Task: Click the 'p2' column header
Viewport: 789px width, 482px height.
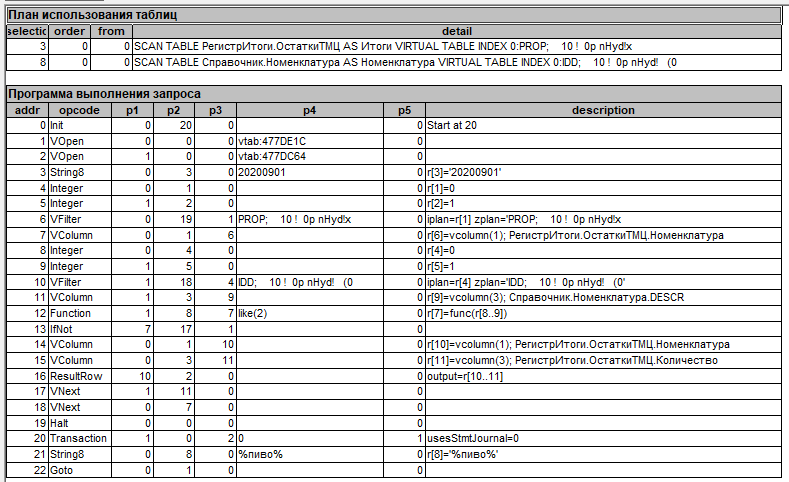Action: pos(174,110)
